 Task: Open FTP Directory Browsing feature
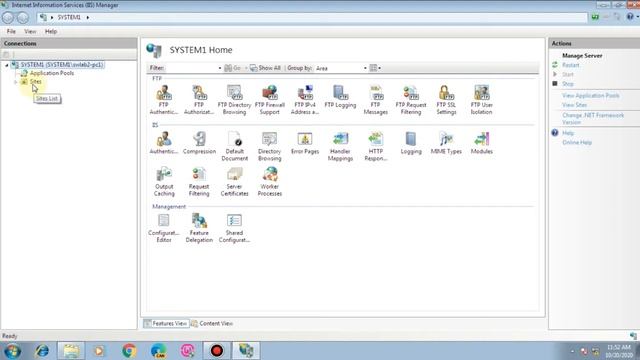point(234,100)
